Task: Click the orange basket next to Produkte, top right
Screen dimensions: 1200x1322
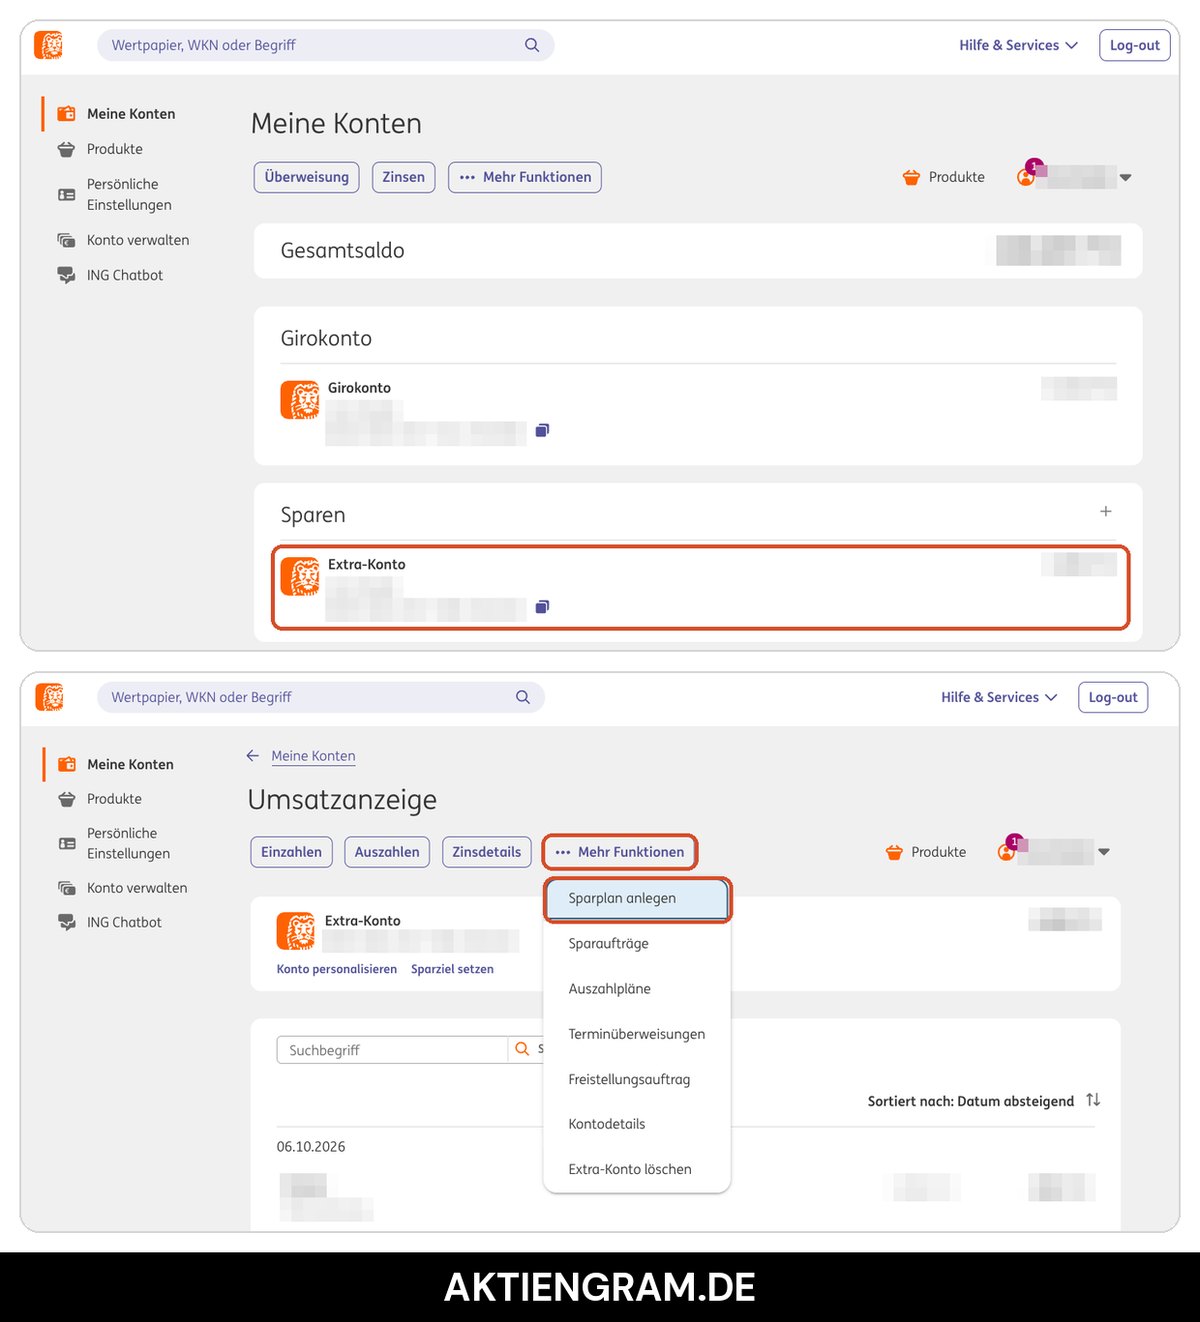Action: click(911, 177)
